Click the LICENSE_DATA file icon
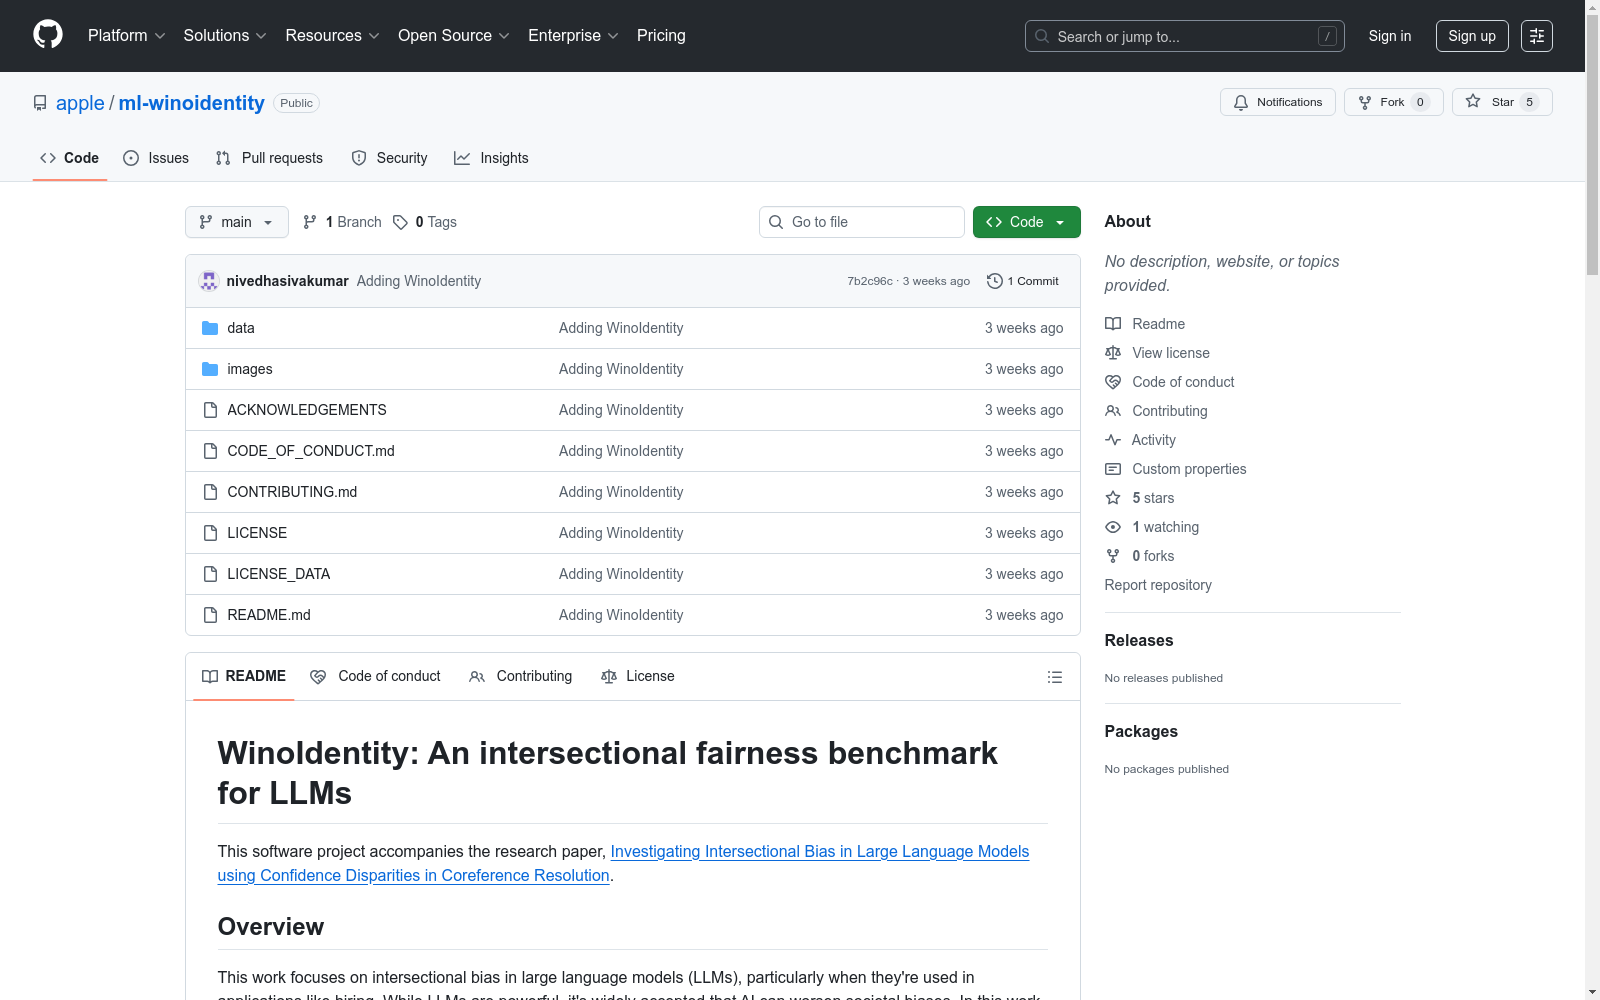This screenshot has width=1600, height=1000. coord(210,574)
